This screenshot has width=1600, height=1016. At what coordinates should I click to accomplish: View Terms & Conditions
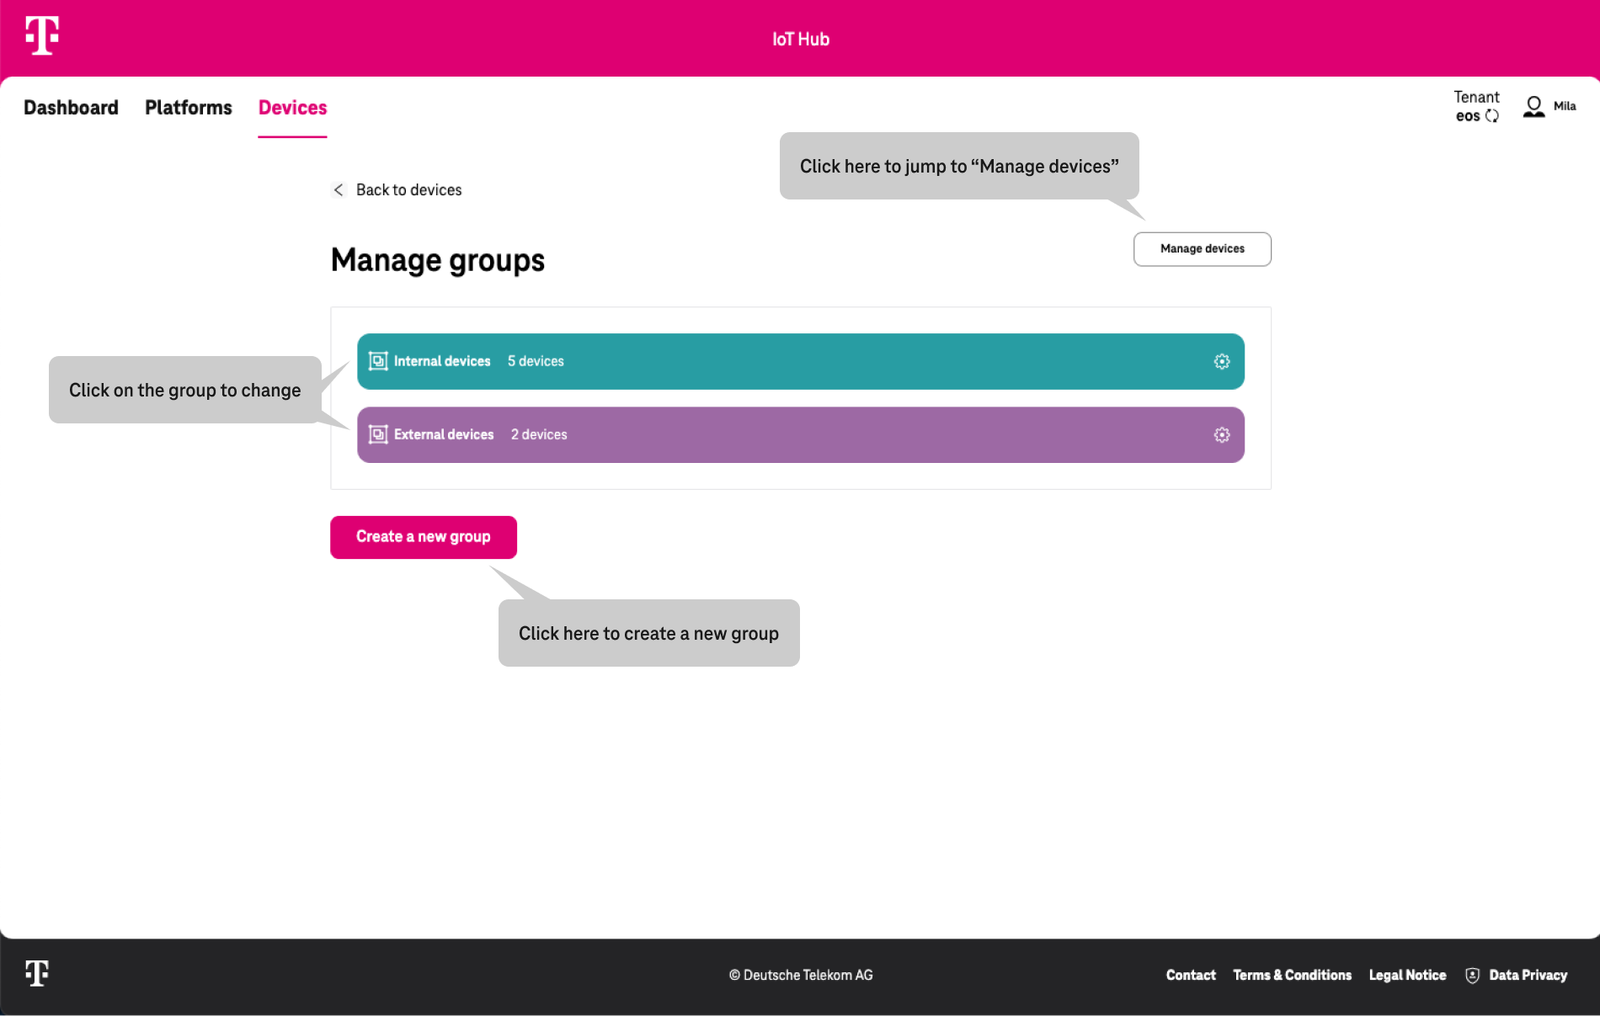pyautogui.click(x=1292, y=975)
